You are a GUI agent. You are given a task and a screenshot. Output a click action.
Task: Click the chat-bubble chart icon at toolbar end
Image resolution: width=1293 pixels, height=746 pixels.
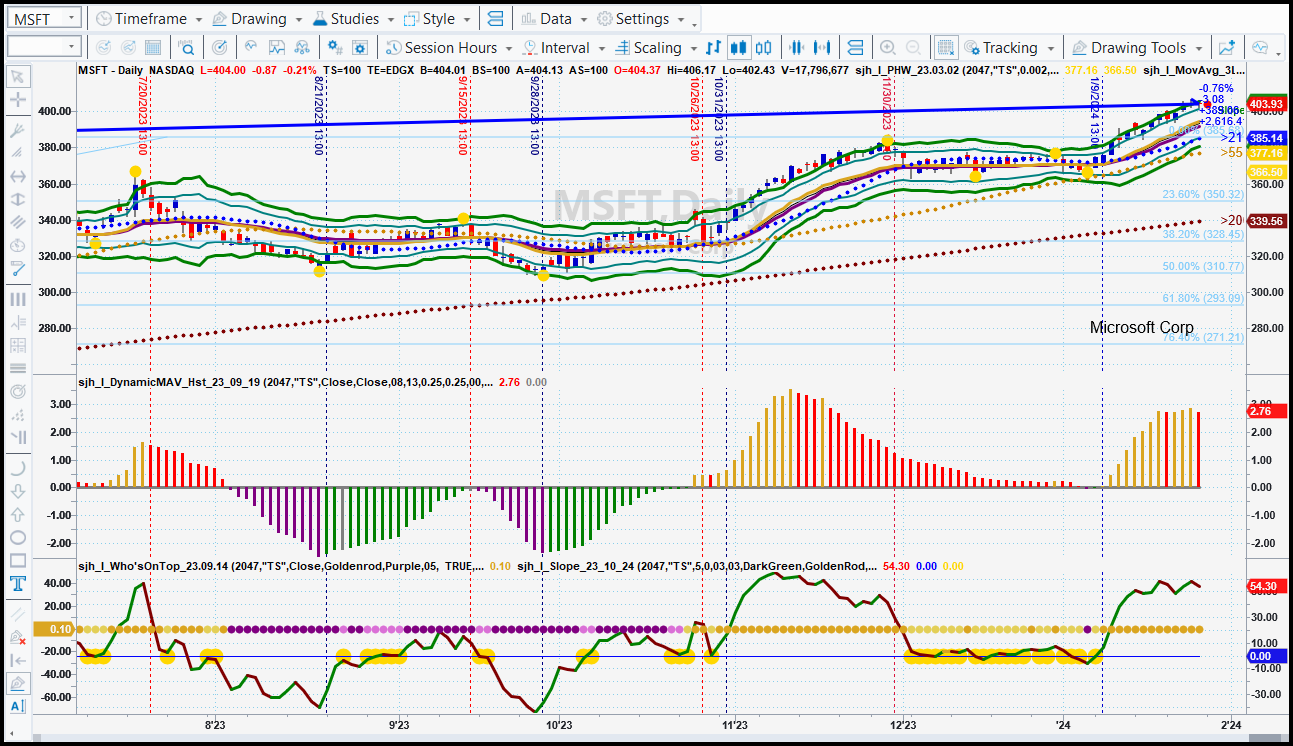click(1260, 47)
